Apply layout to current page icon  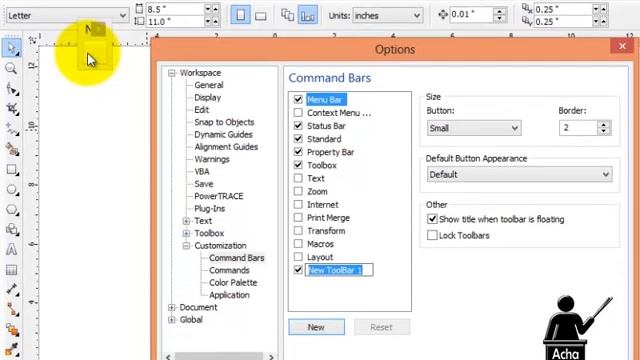click(307, 16)
